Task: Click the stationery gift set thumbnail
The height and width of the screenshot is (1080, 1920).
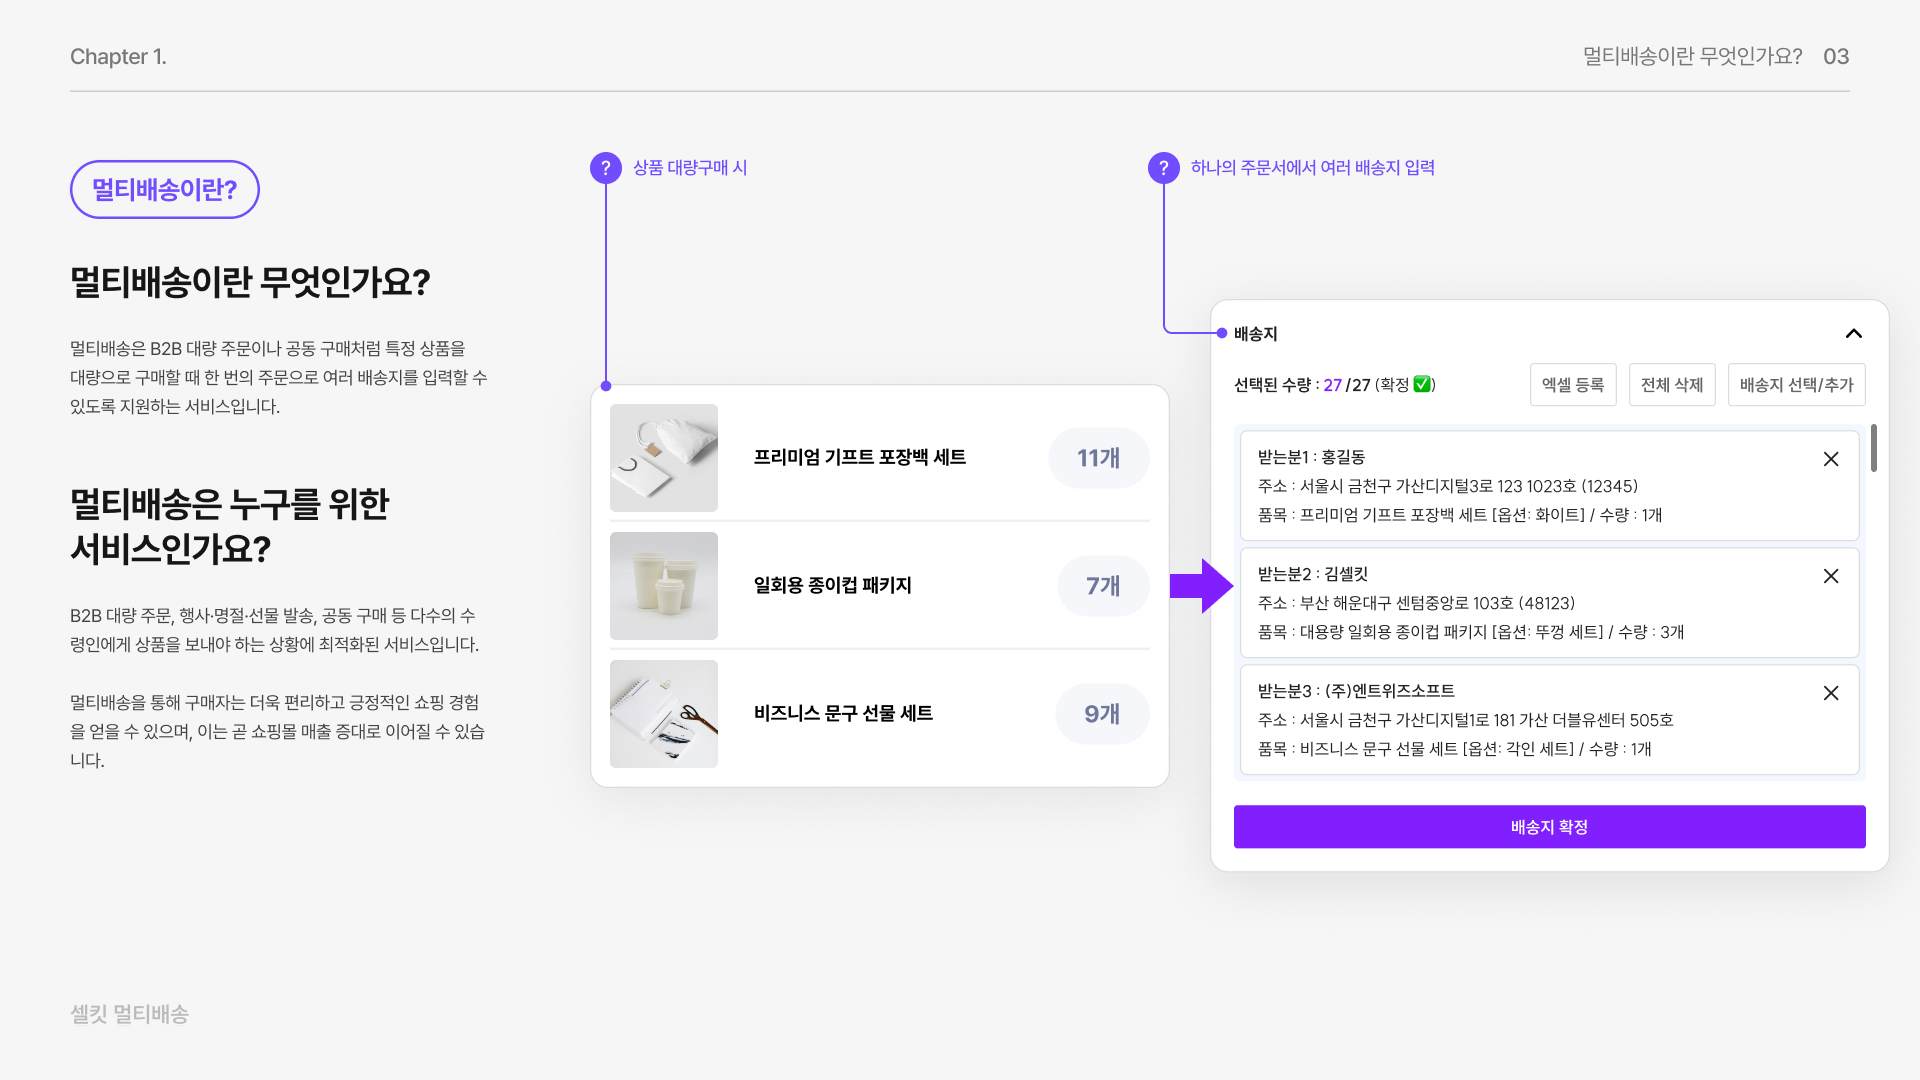Action: pos(664,714)
